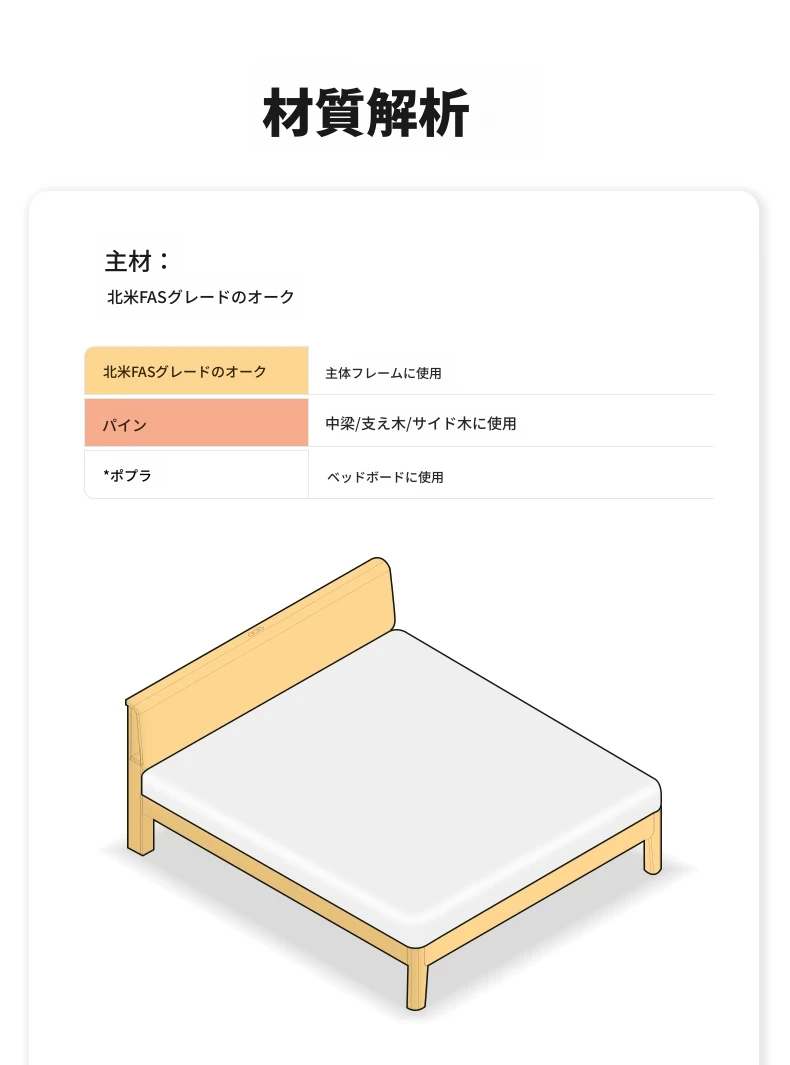The height and width of the screenshot is (1065, 790).
Task: Select the 主材： label
Action: coord(137,261)
